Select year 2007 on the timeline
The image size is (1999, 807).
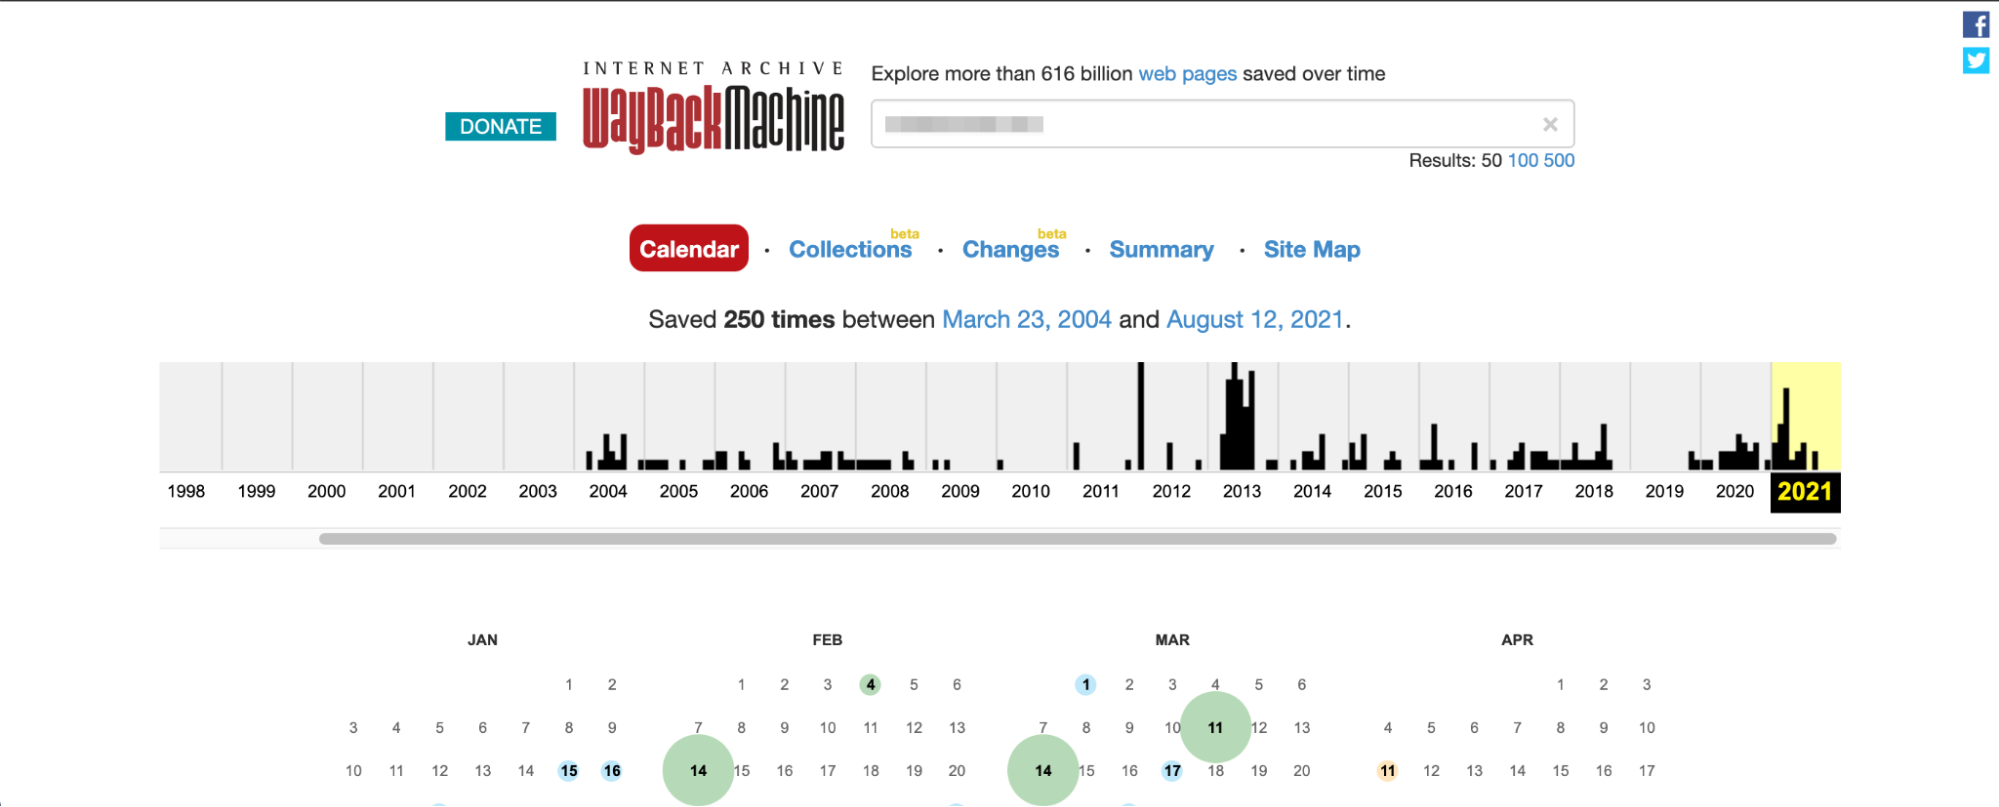tap(819, 491)
